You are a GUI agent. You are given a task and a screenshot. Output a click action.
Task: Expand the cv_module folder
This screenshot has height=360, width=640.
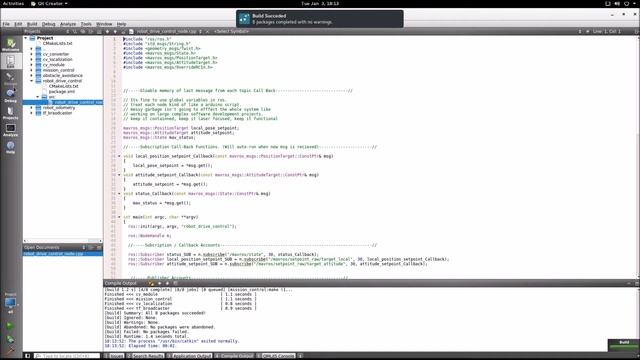pos(31,64)
